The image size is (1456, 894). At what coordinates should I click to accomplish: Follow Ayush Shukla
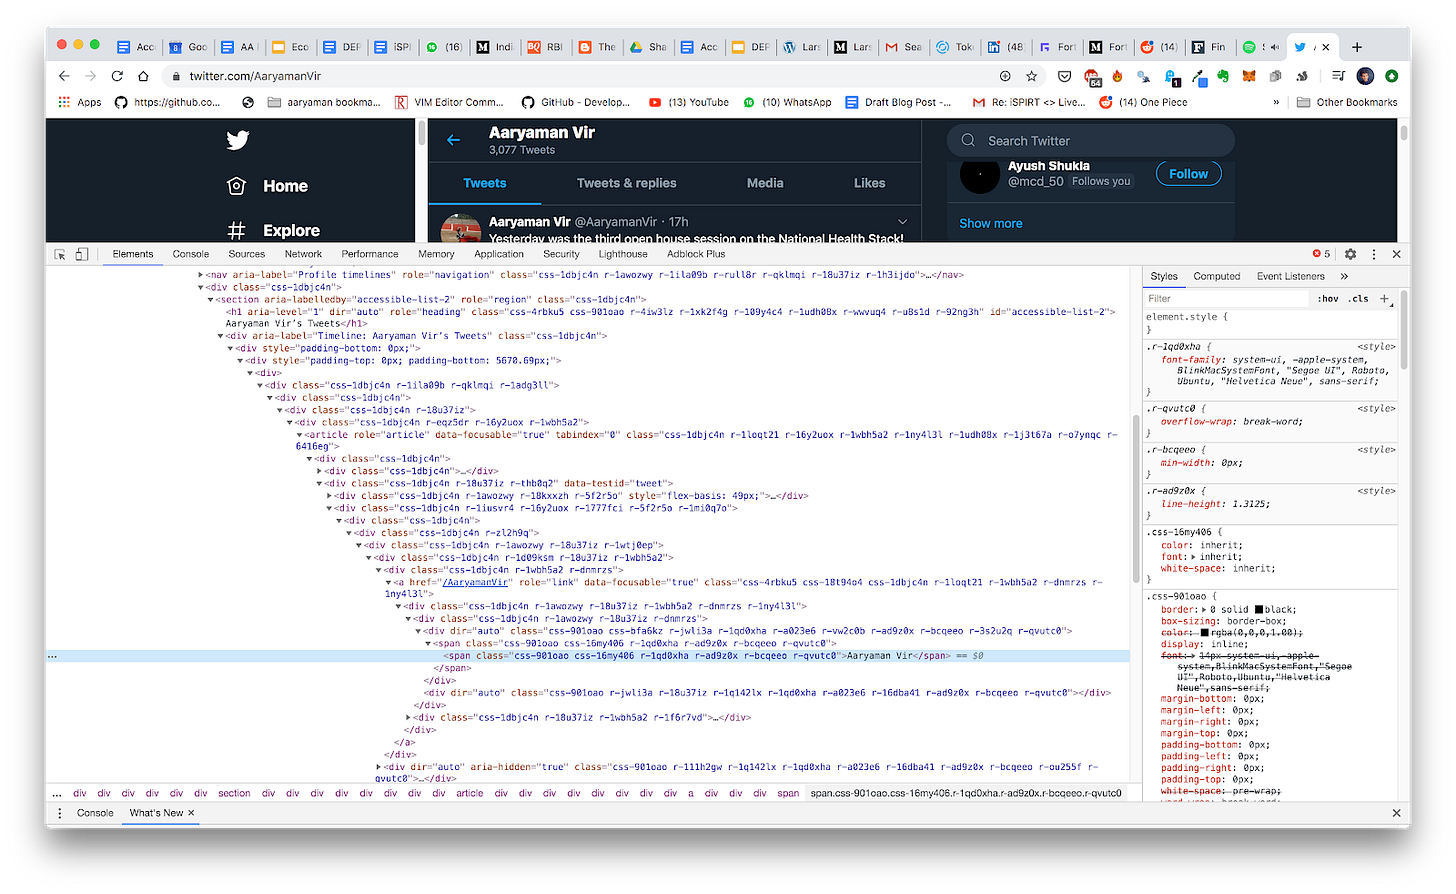(x=1189, y=174)
